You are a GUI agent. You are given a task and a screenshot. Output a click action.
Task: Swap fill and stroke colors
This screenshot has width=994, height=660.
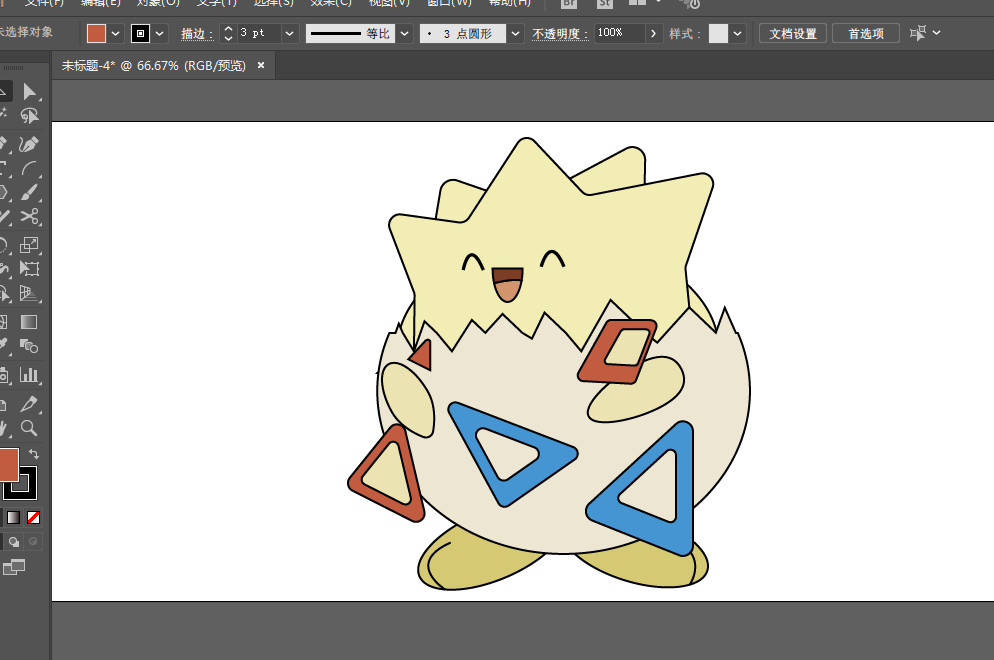(x=34, y=454)
